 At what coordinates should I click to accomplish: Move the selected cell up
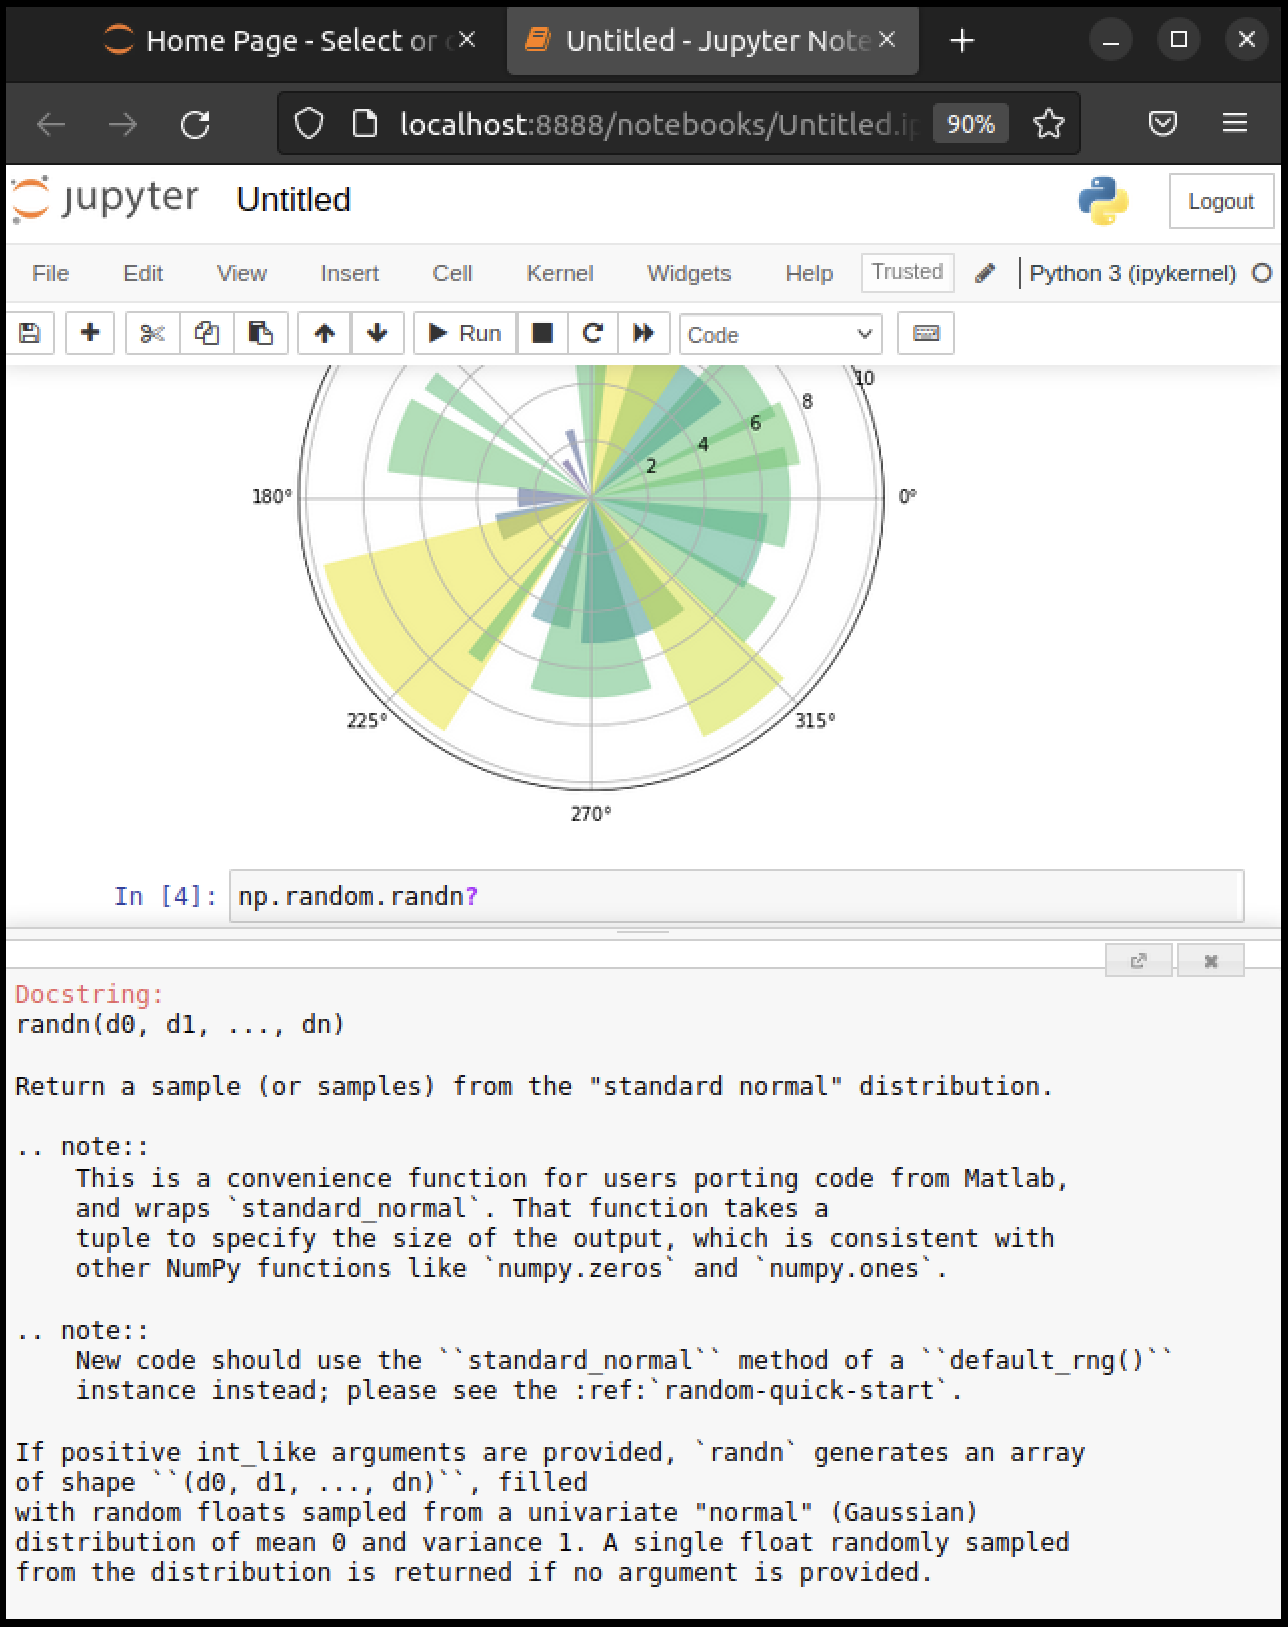pos(324,334)
